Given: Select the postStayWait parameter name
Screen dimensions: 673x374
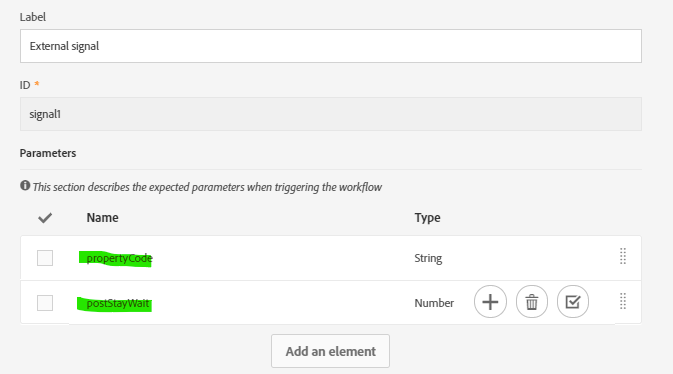Looking at the screenshot, I should [x=118, y=303].
